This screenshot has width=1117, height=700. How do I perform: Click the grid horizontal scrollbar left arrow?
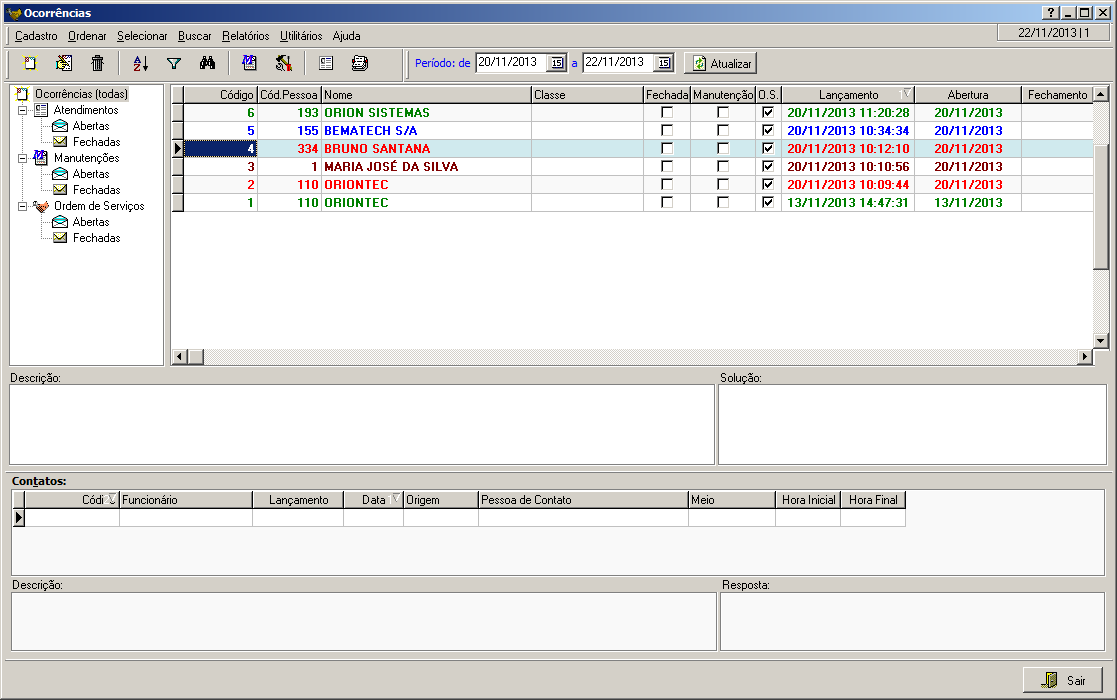coord(180,356)
